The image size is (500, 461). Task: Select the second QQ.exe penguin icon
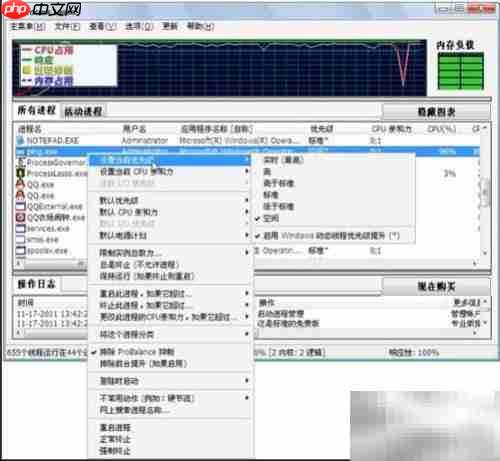click(21, 195)
